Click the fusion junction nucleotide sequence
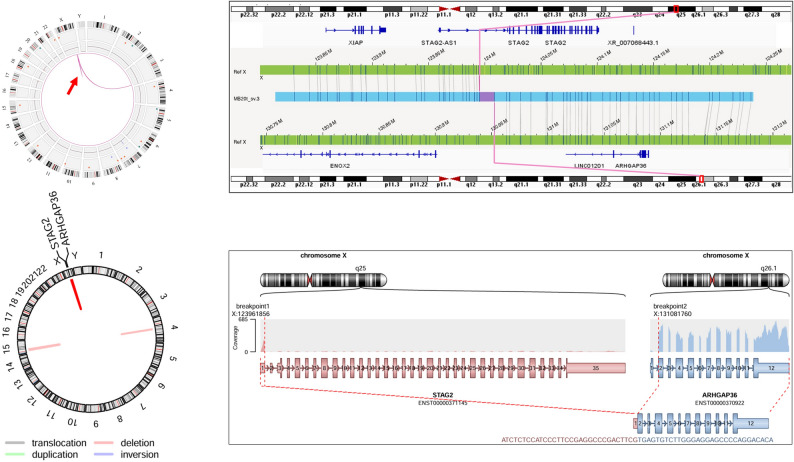 click(638, 440)
